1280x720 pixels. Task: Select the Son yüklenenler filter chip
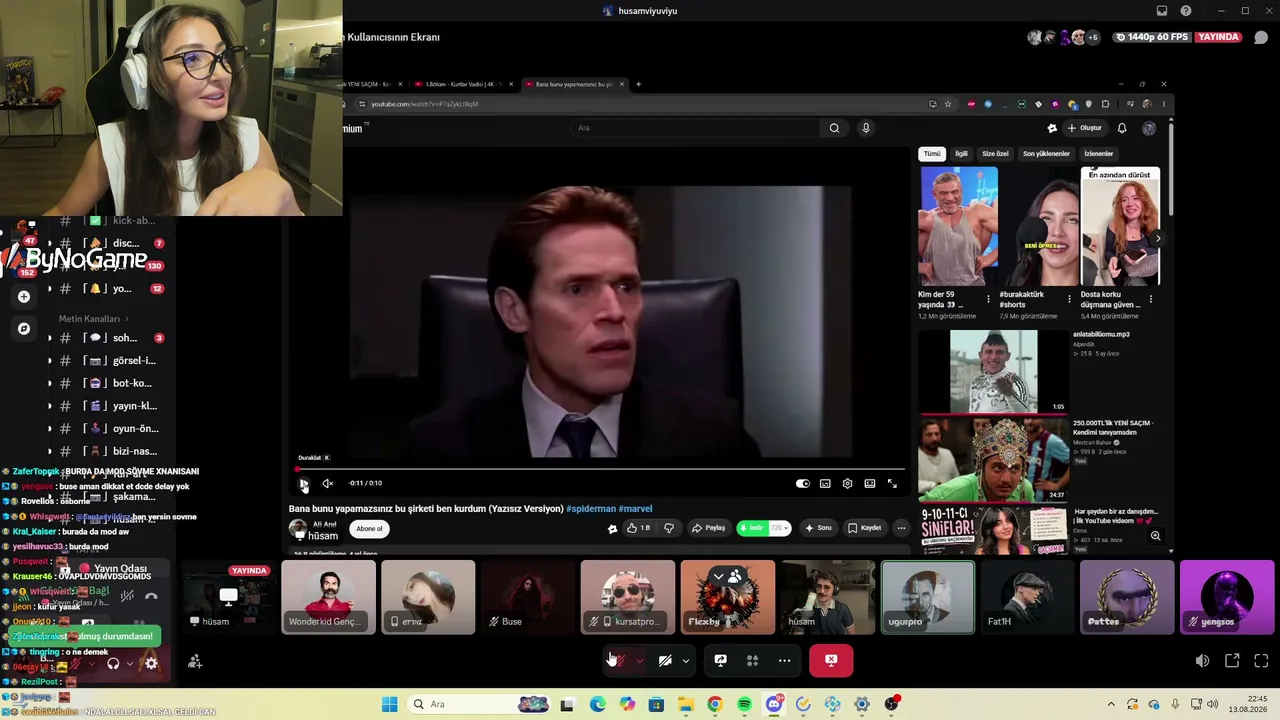point(1046,154)
